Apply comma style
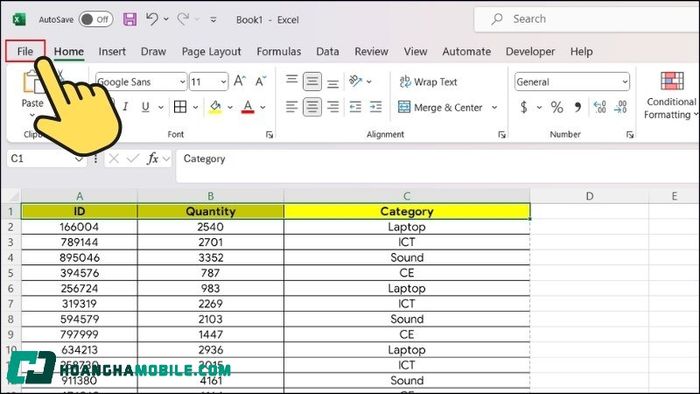This screenshot has width=700, height=394. [x=578, y=107]
